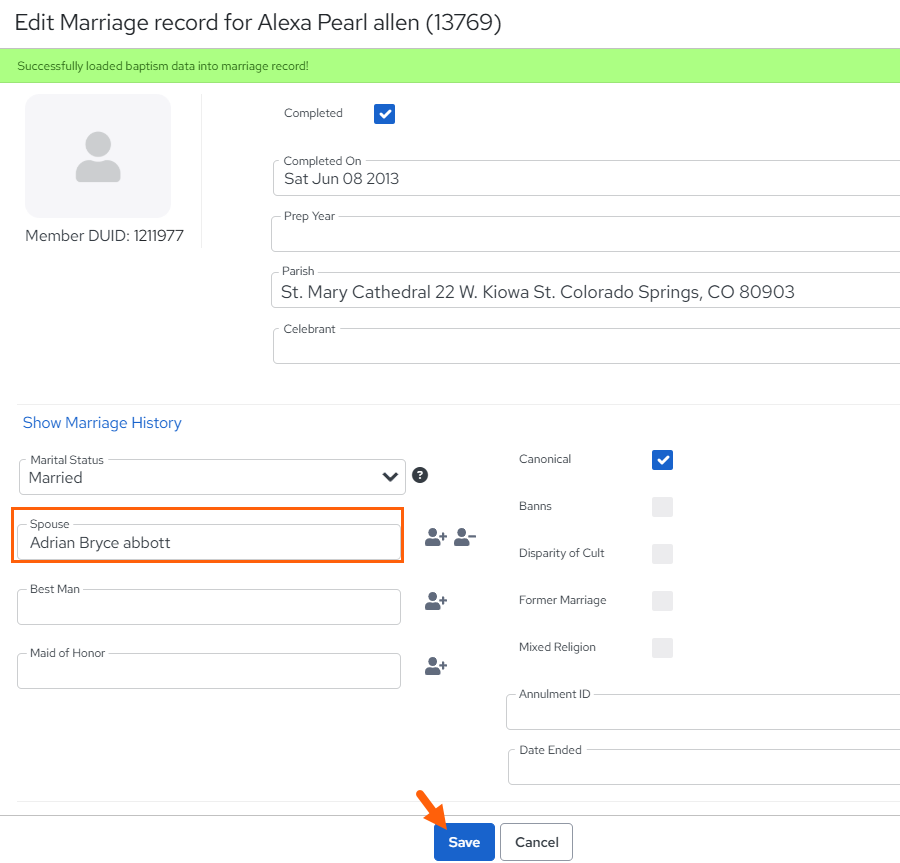Add a spouse with the person-plus icon
The height and width of the screenshot is (863, 900).
(x=436, y=537)
